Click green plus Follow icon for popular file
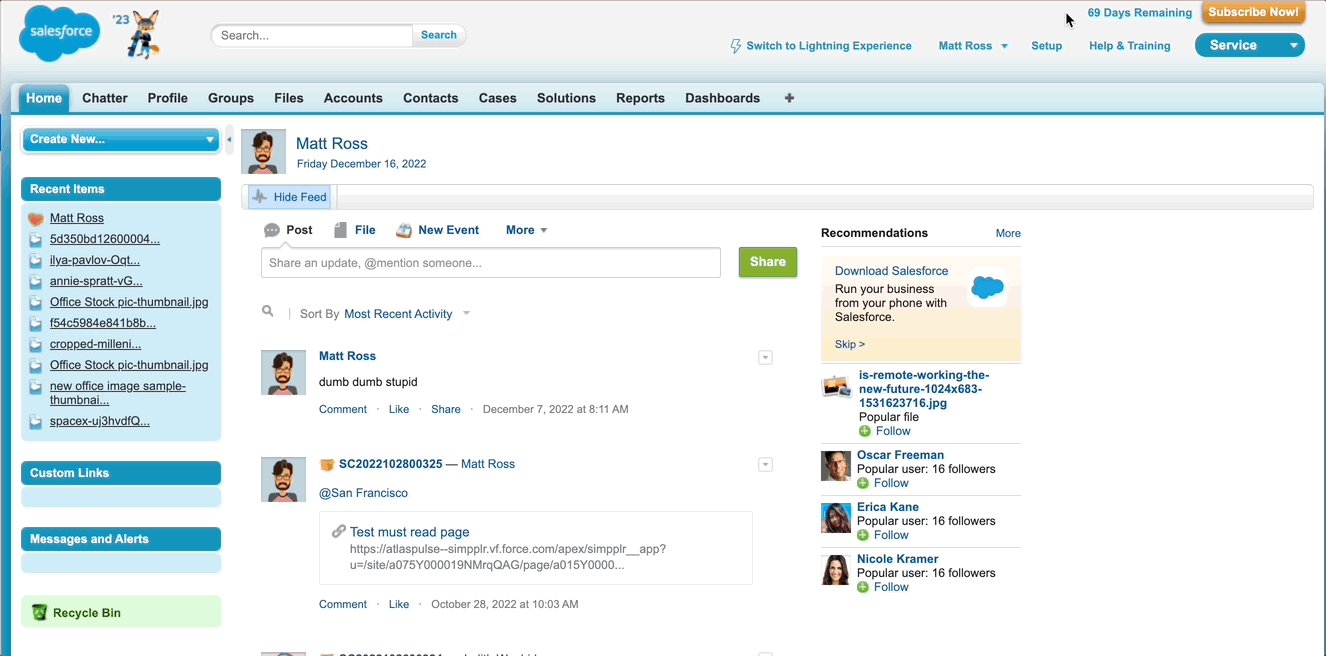The width and height of the screenshot is (1326, 656). (x=864, y=431)
